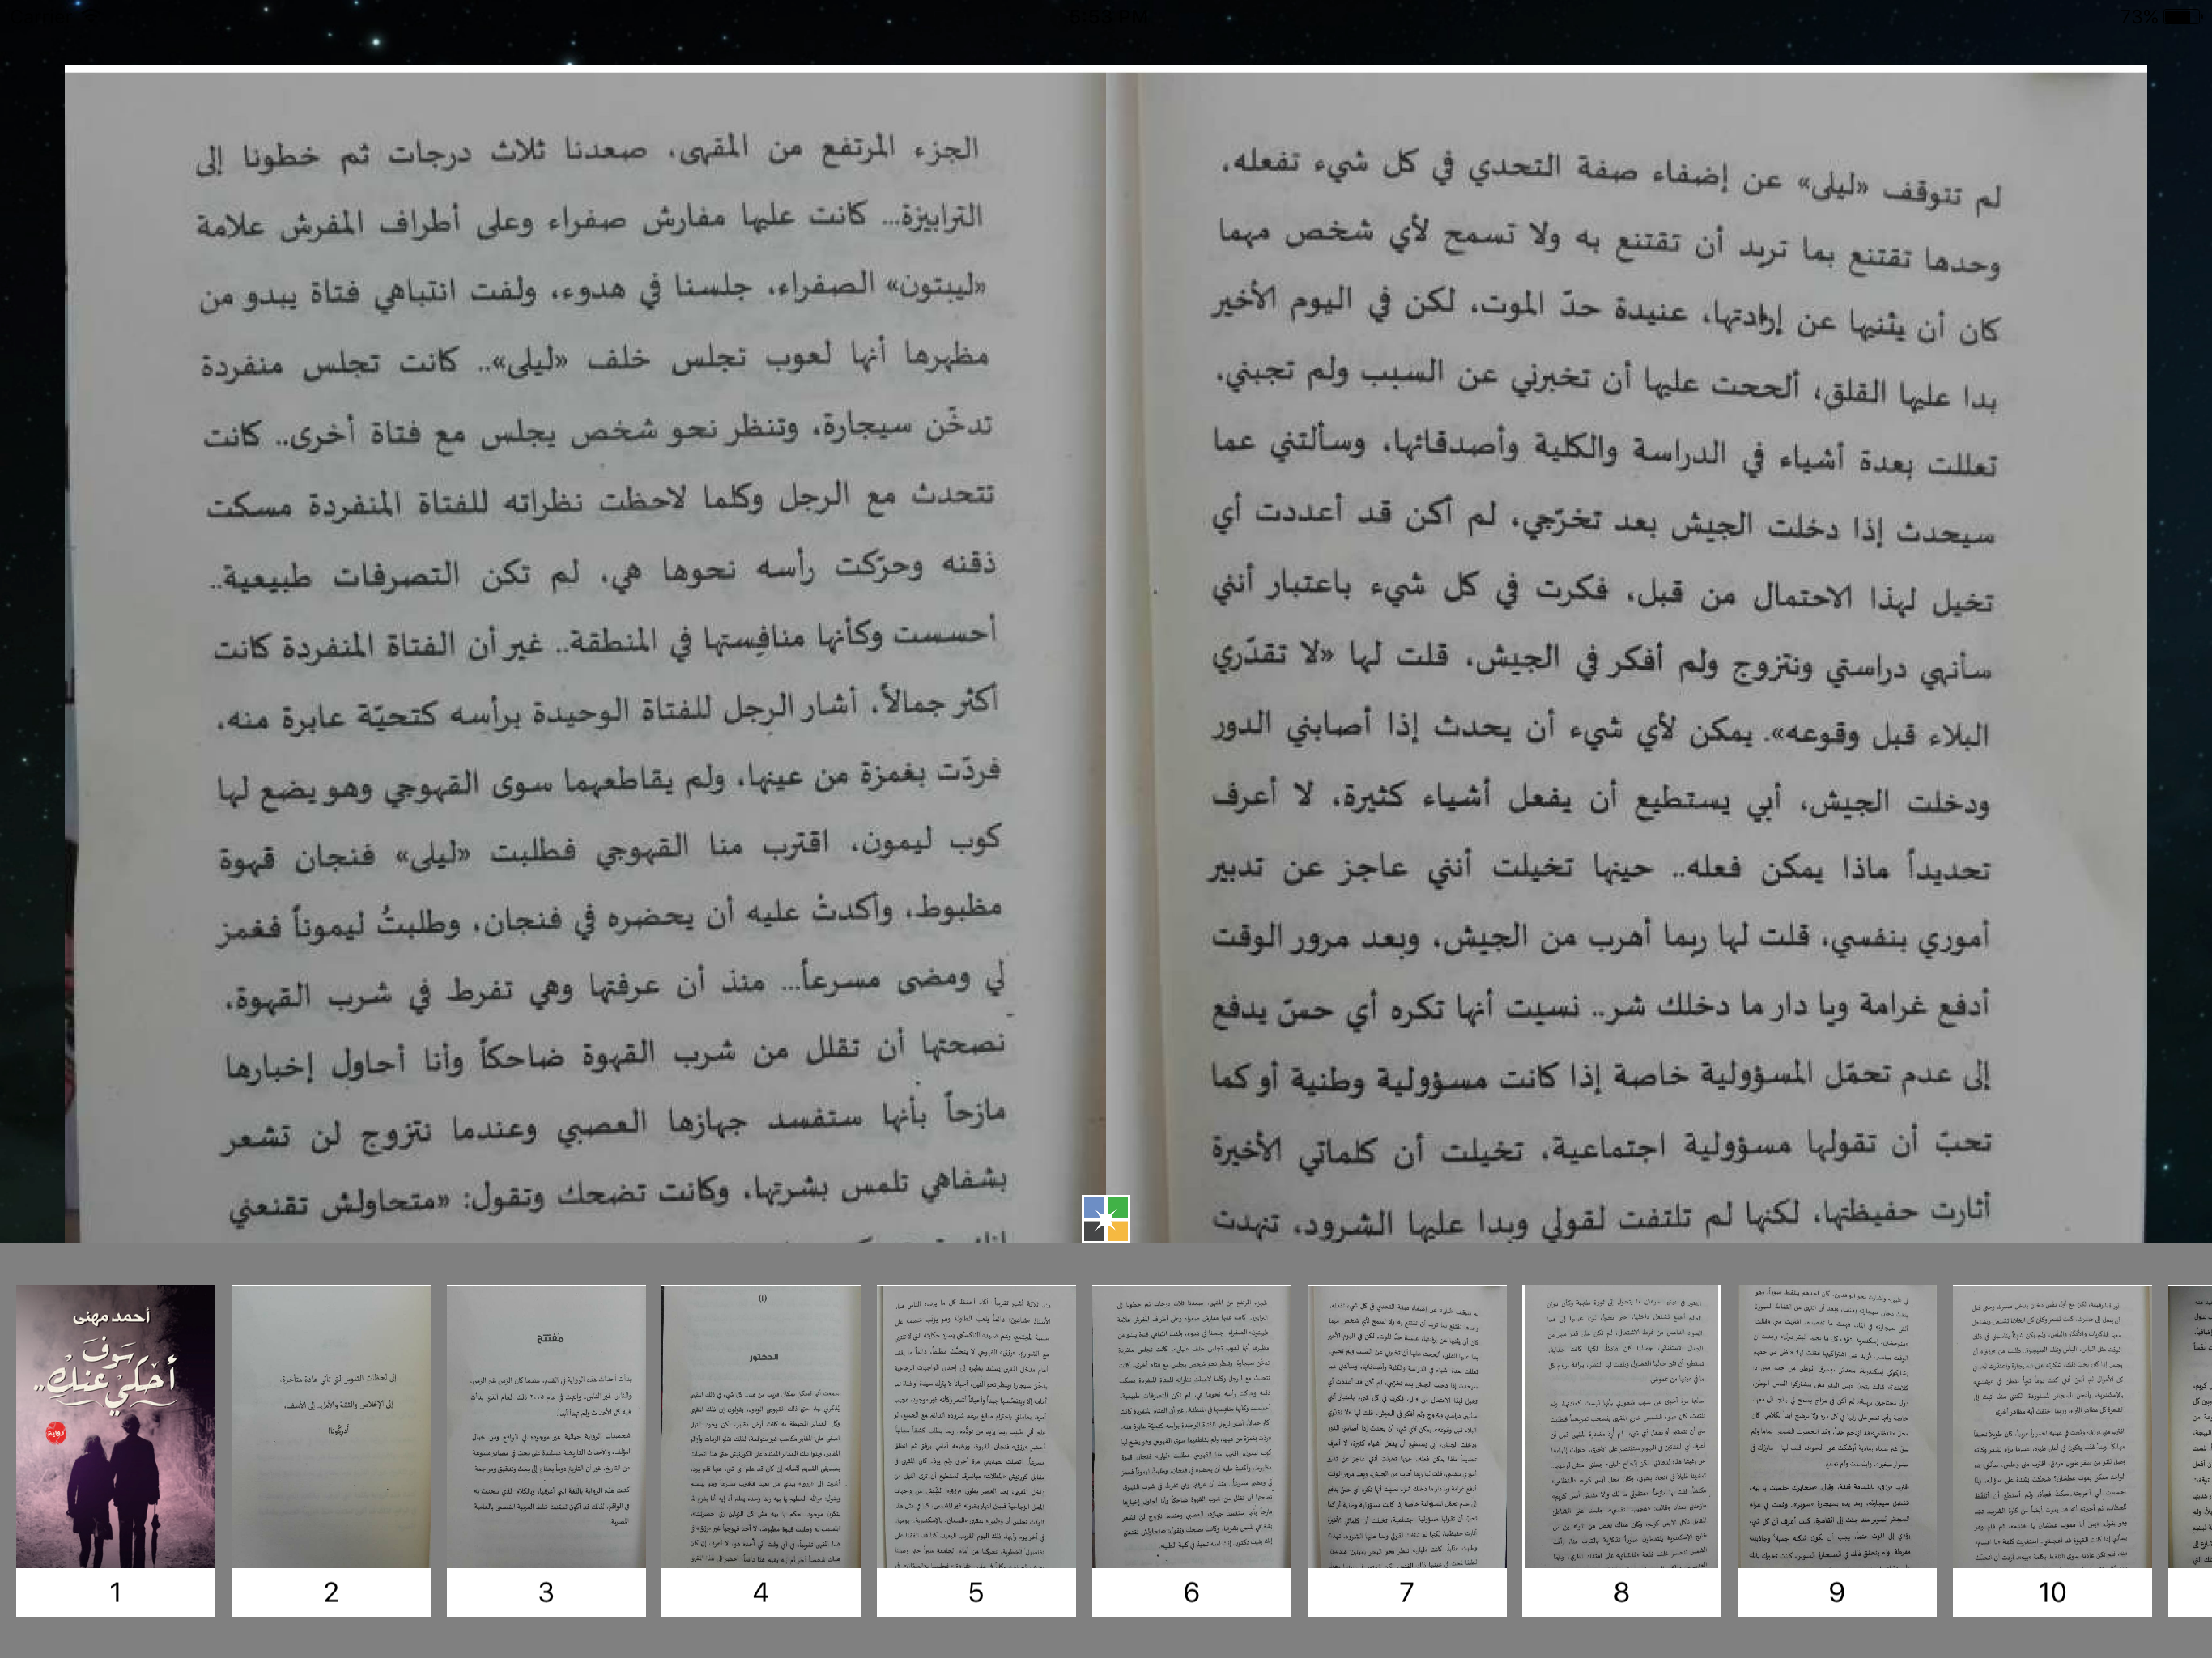
Task: Show page thumbnail 7
Action: click(x=1406, y=1450)
